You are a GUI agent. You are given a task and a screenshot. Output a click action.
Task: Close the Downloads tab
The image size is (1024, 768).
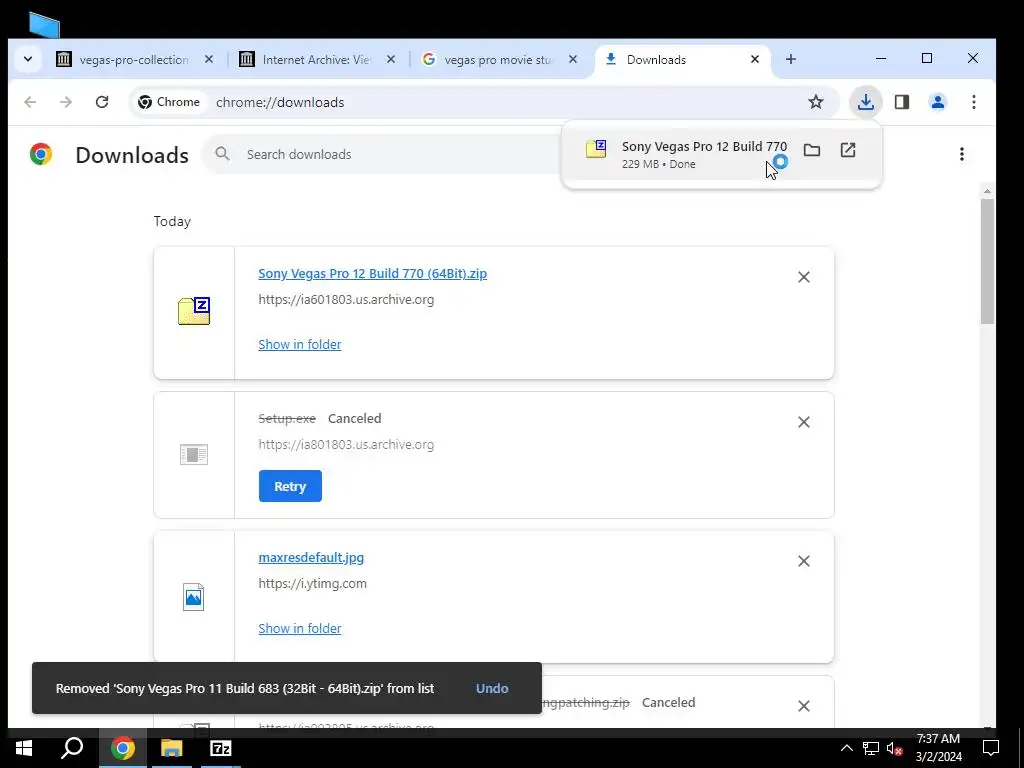pyautogui.click(x=755, y=59)
